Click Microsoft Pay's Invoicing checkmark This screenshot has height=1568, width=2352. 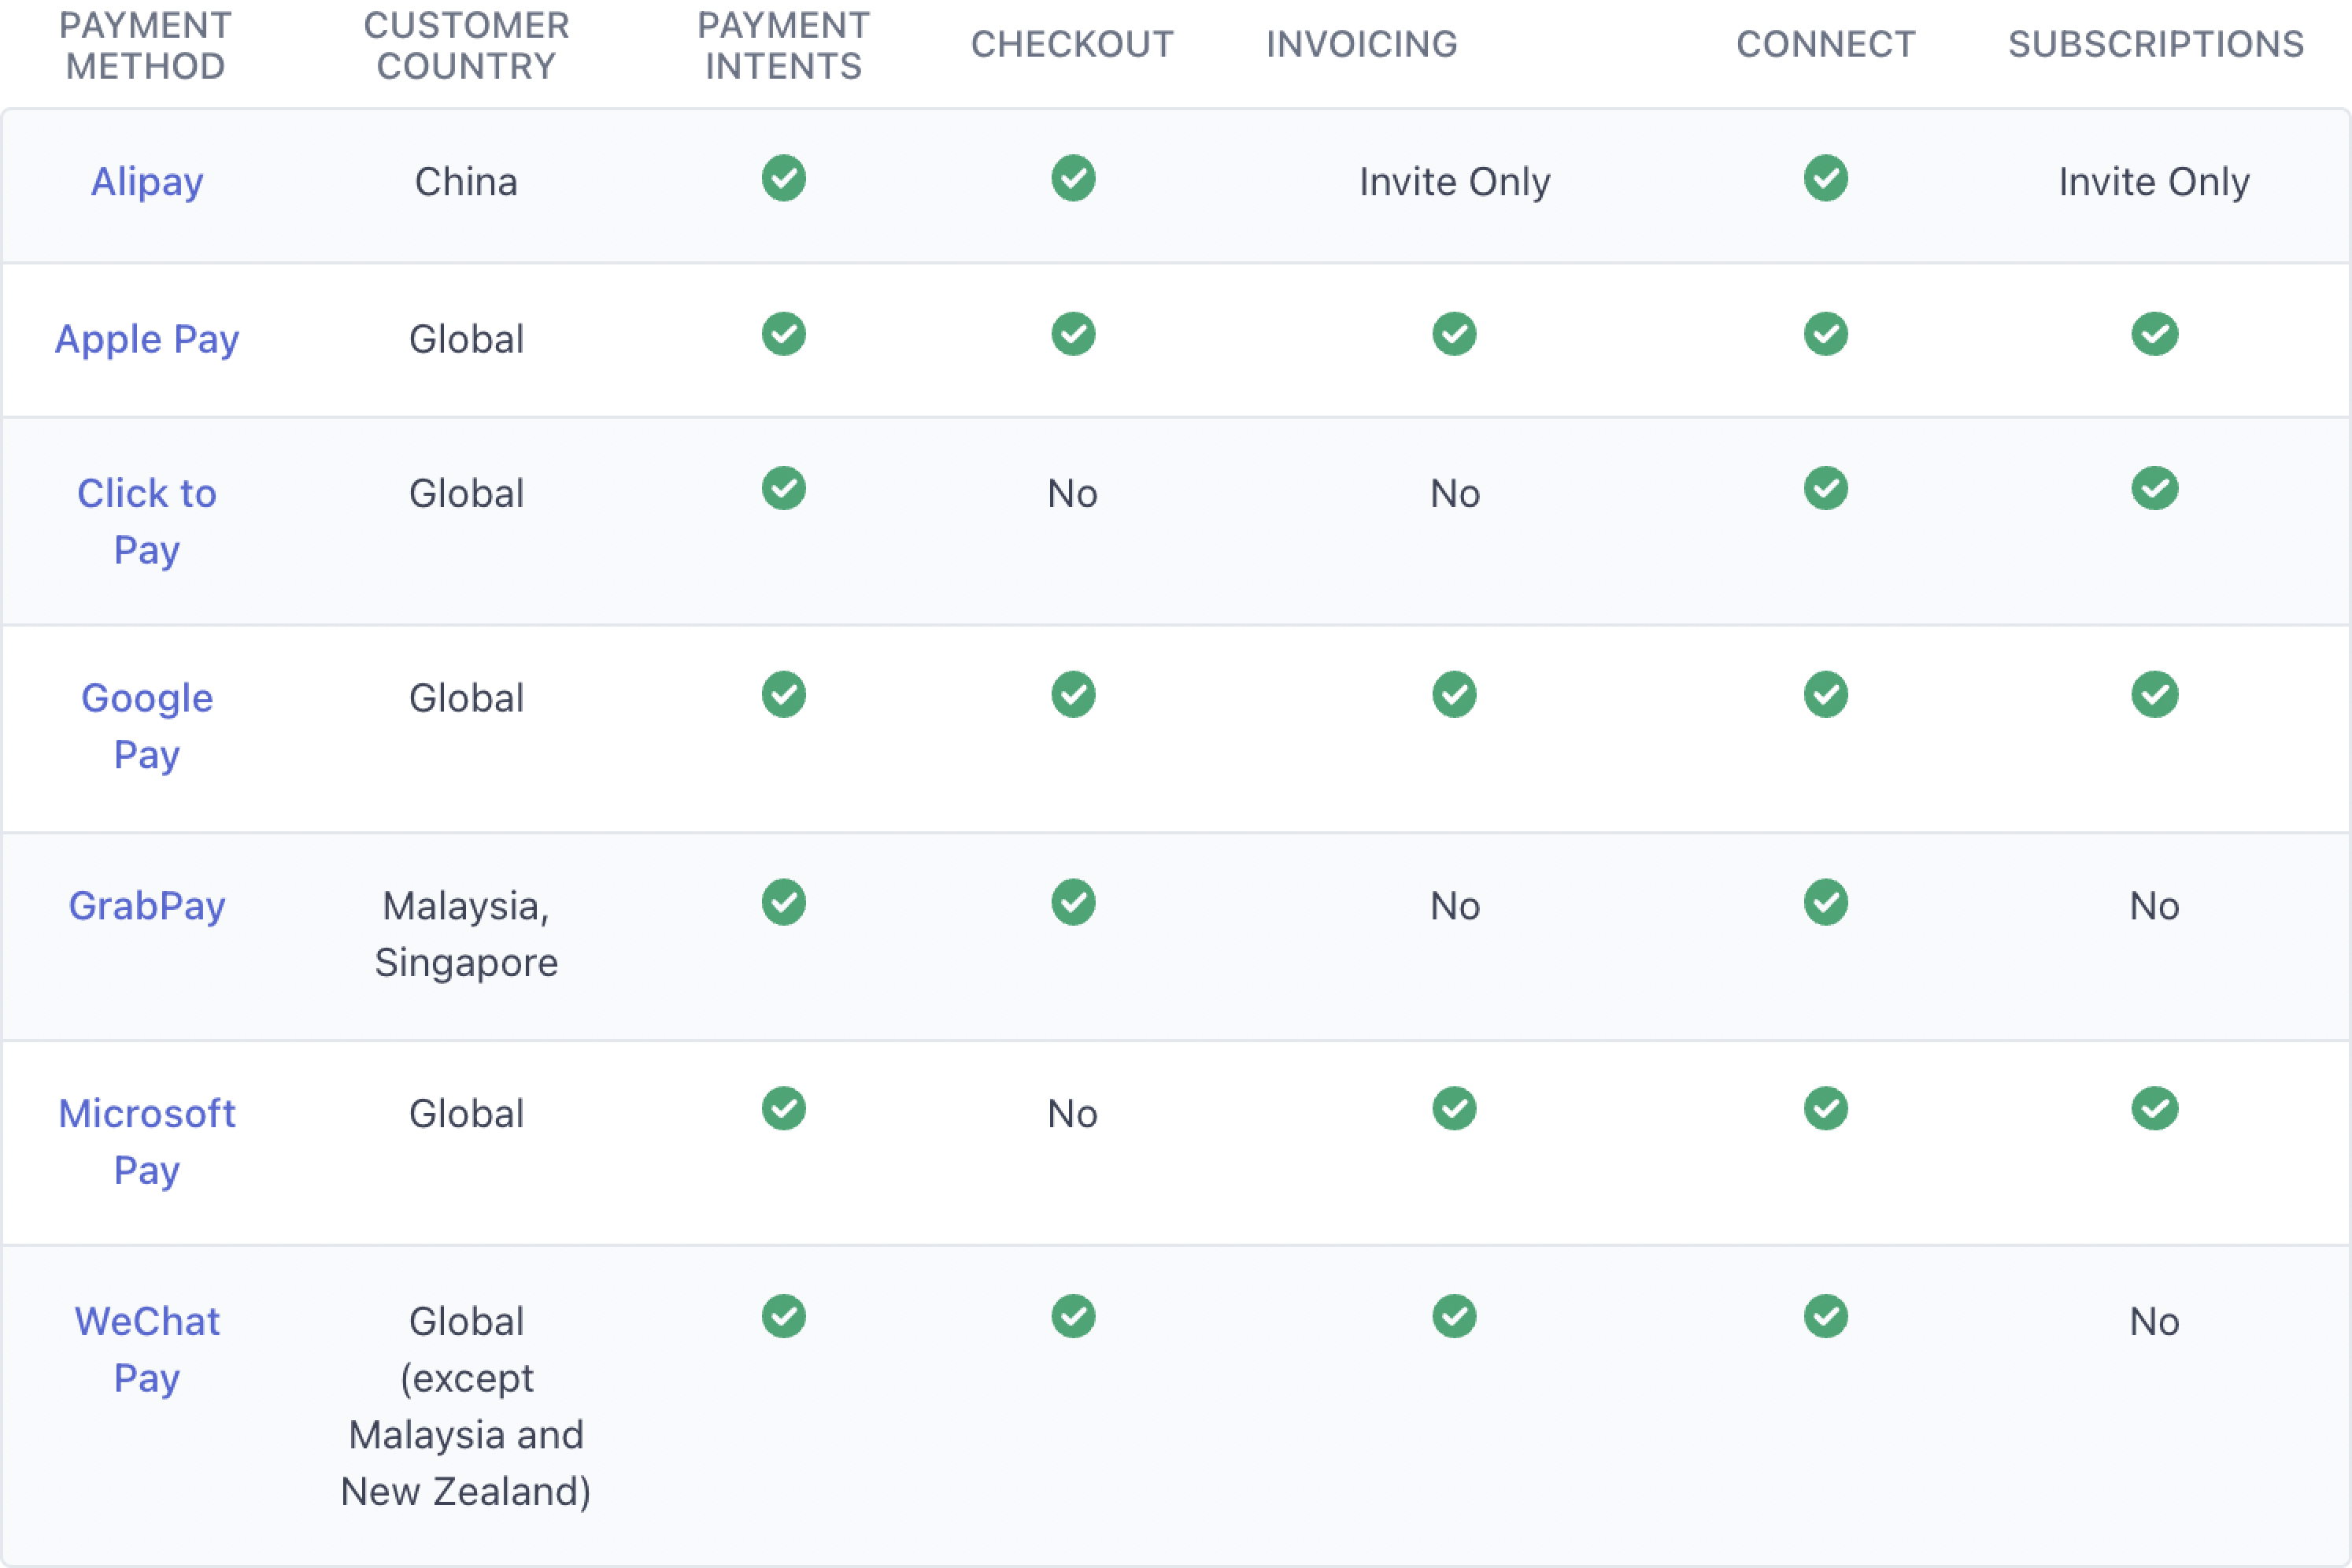tap(1454, 1108)
